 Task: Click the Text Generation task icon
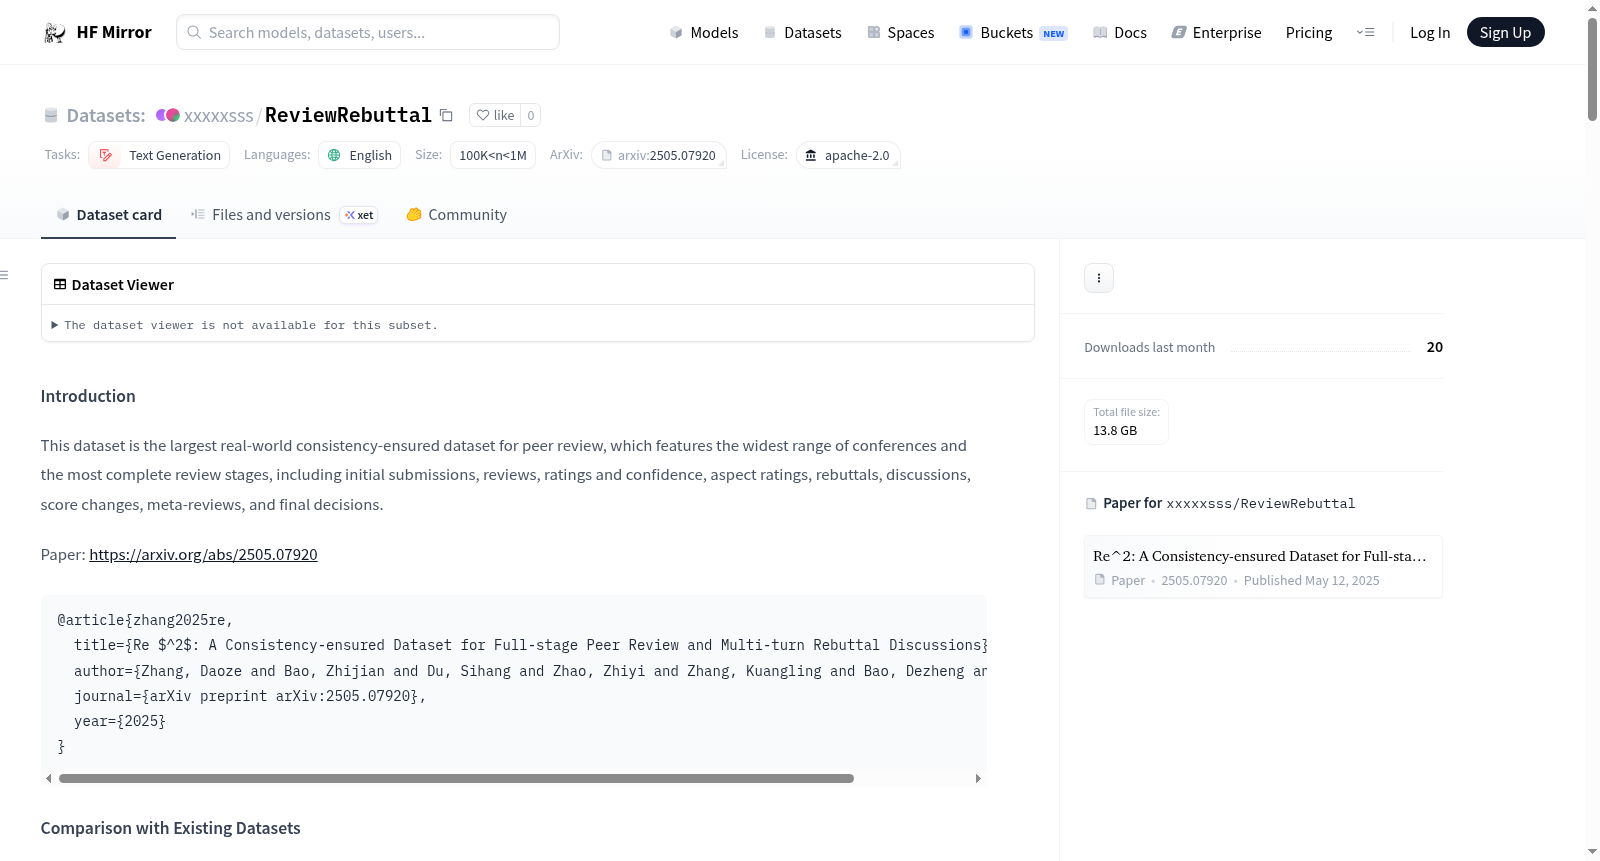click(x=106, y=155)
